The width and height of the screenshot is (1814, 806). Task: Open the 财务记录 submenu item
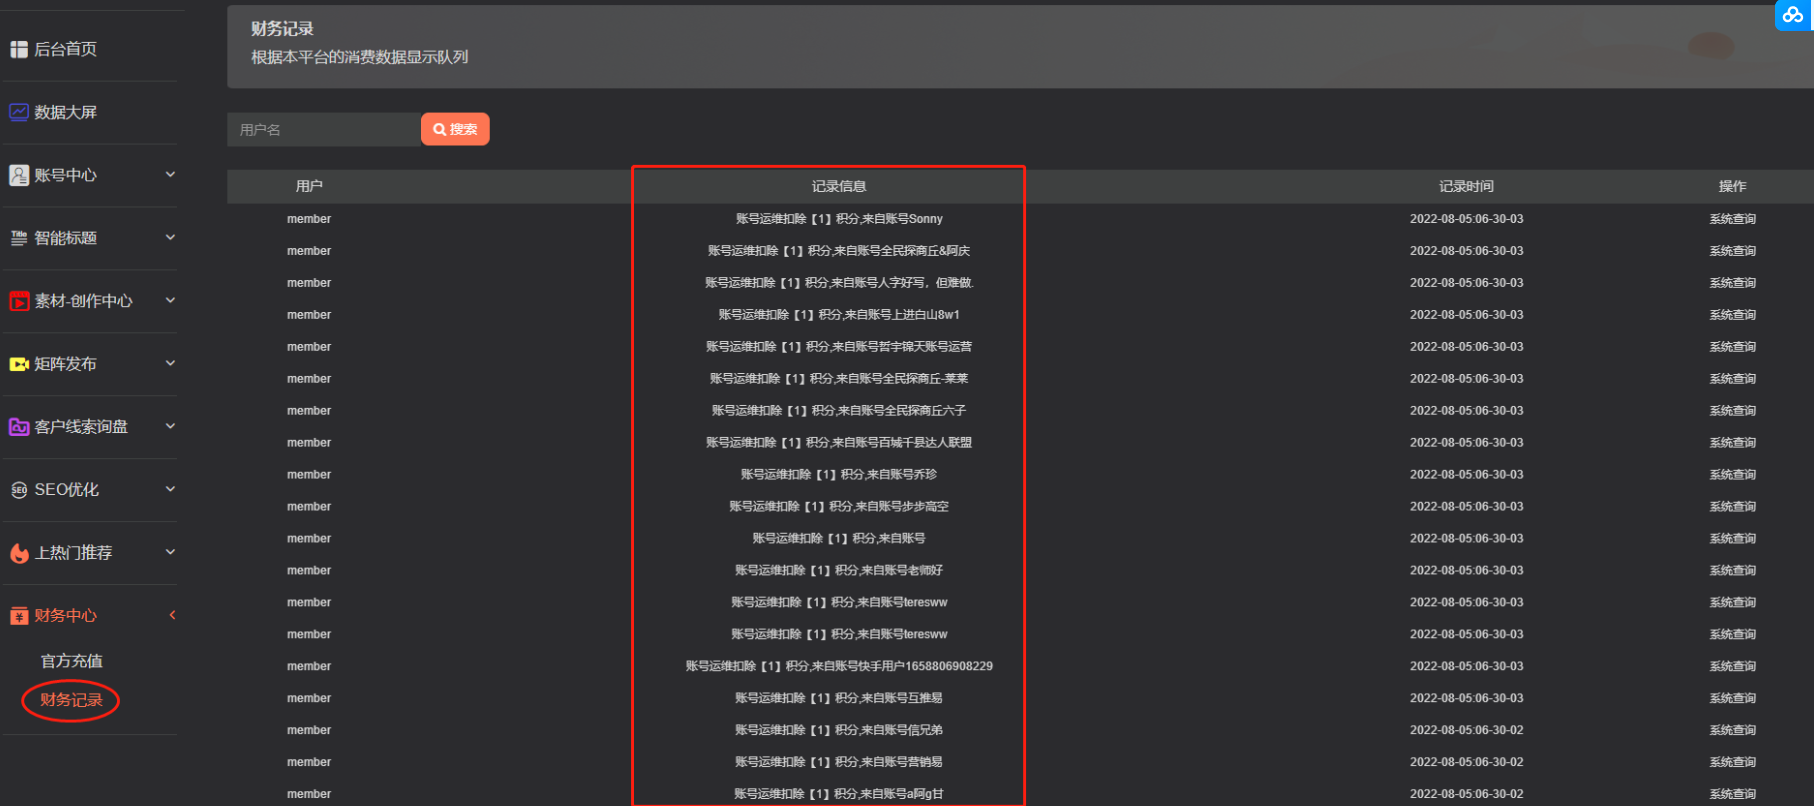coord(71,700)
